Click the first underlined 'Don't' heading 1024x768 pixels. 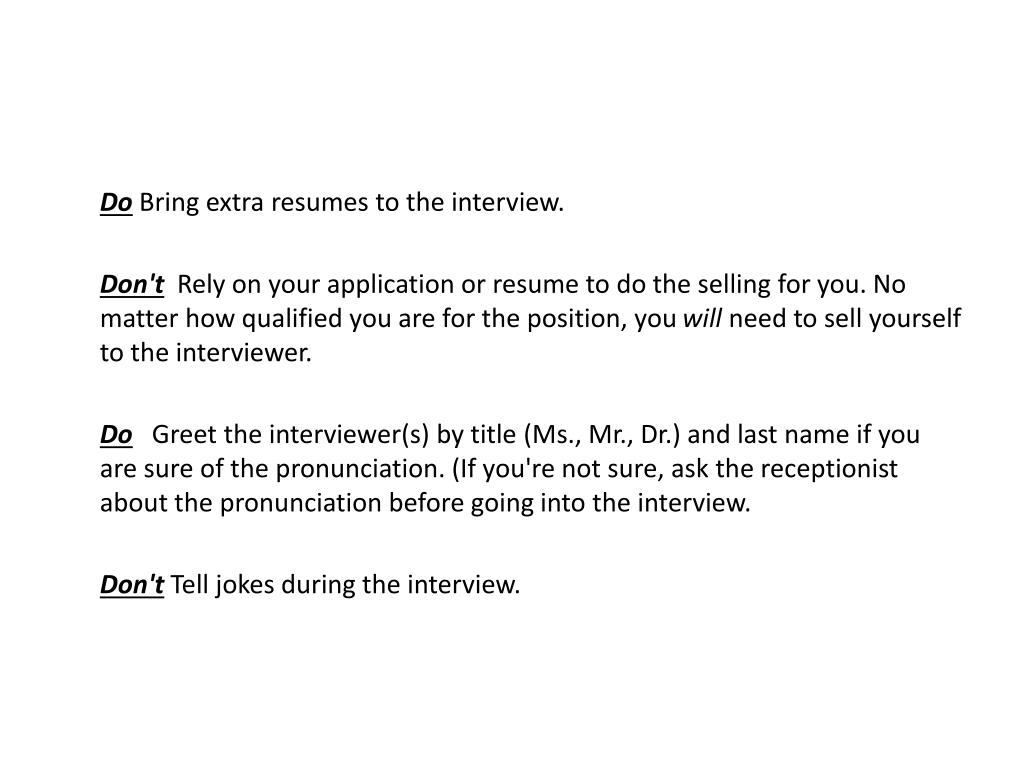(x=132, y=285)
